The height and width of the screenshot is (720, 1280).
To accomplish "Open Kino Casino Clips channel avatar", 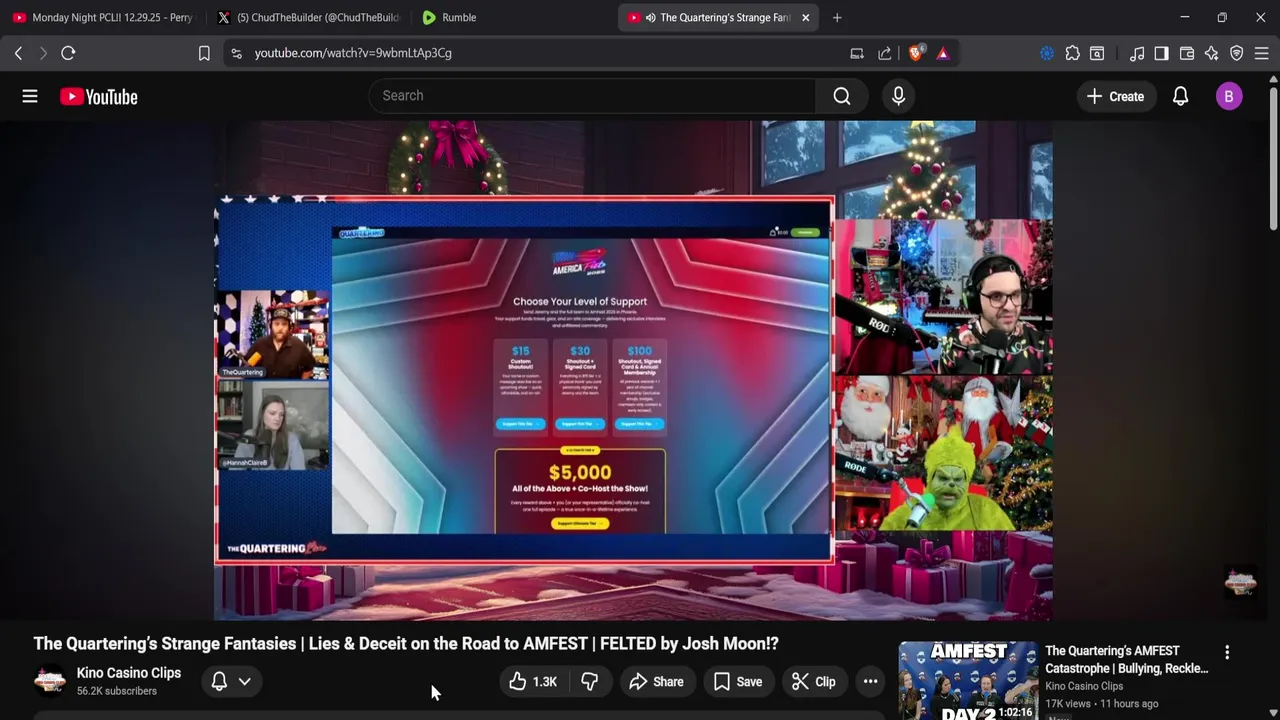I will coord(49,681).
